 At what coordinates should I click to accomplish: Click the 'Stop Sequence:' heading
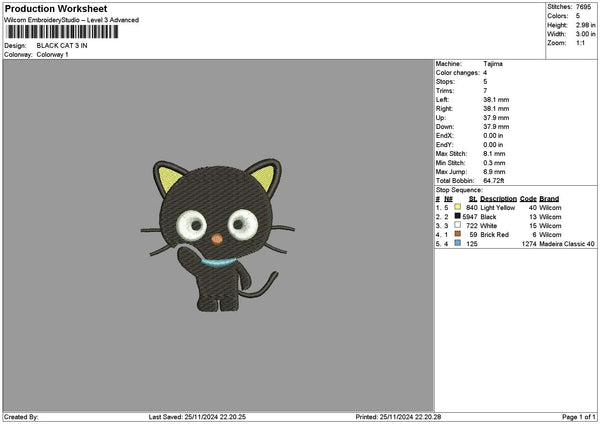coord(459,190)
